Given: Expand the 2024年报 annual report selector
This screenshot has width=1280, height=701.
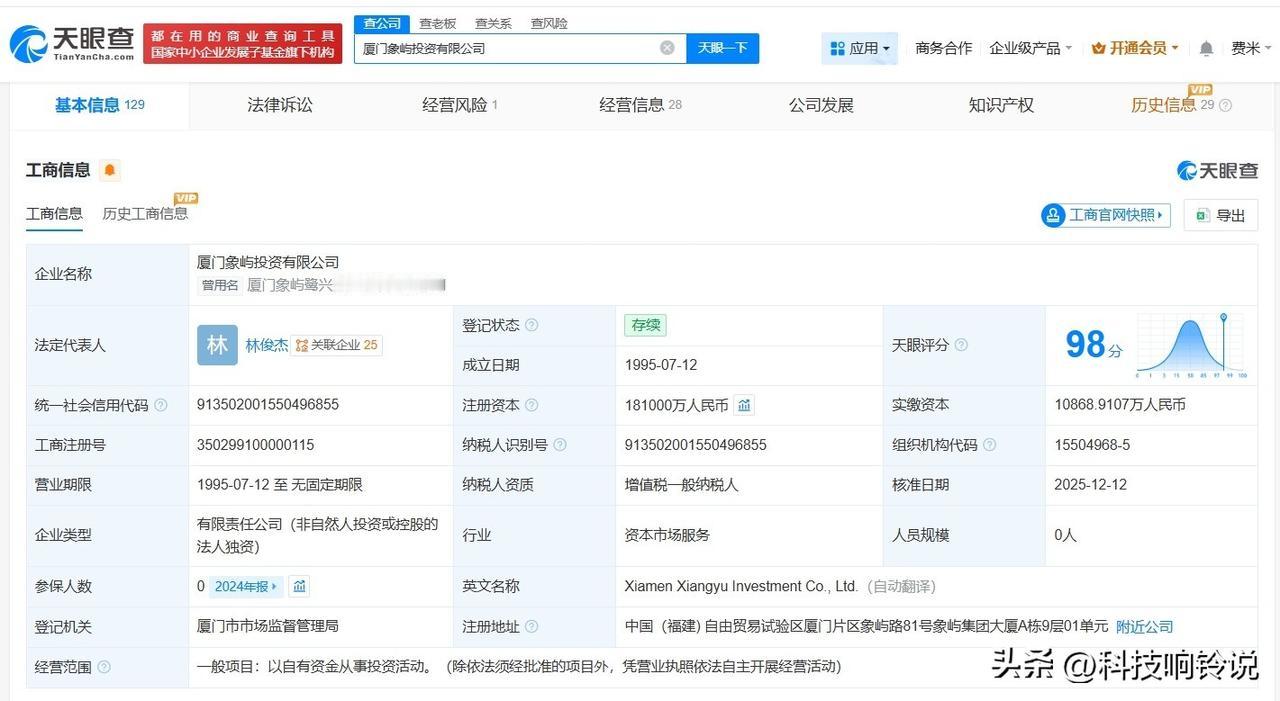Looking at the screenshot, I should pyautogui.click(x=247, y=586).
